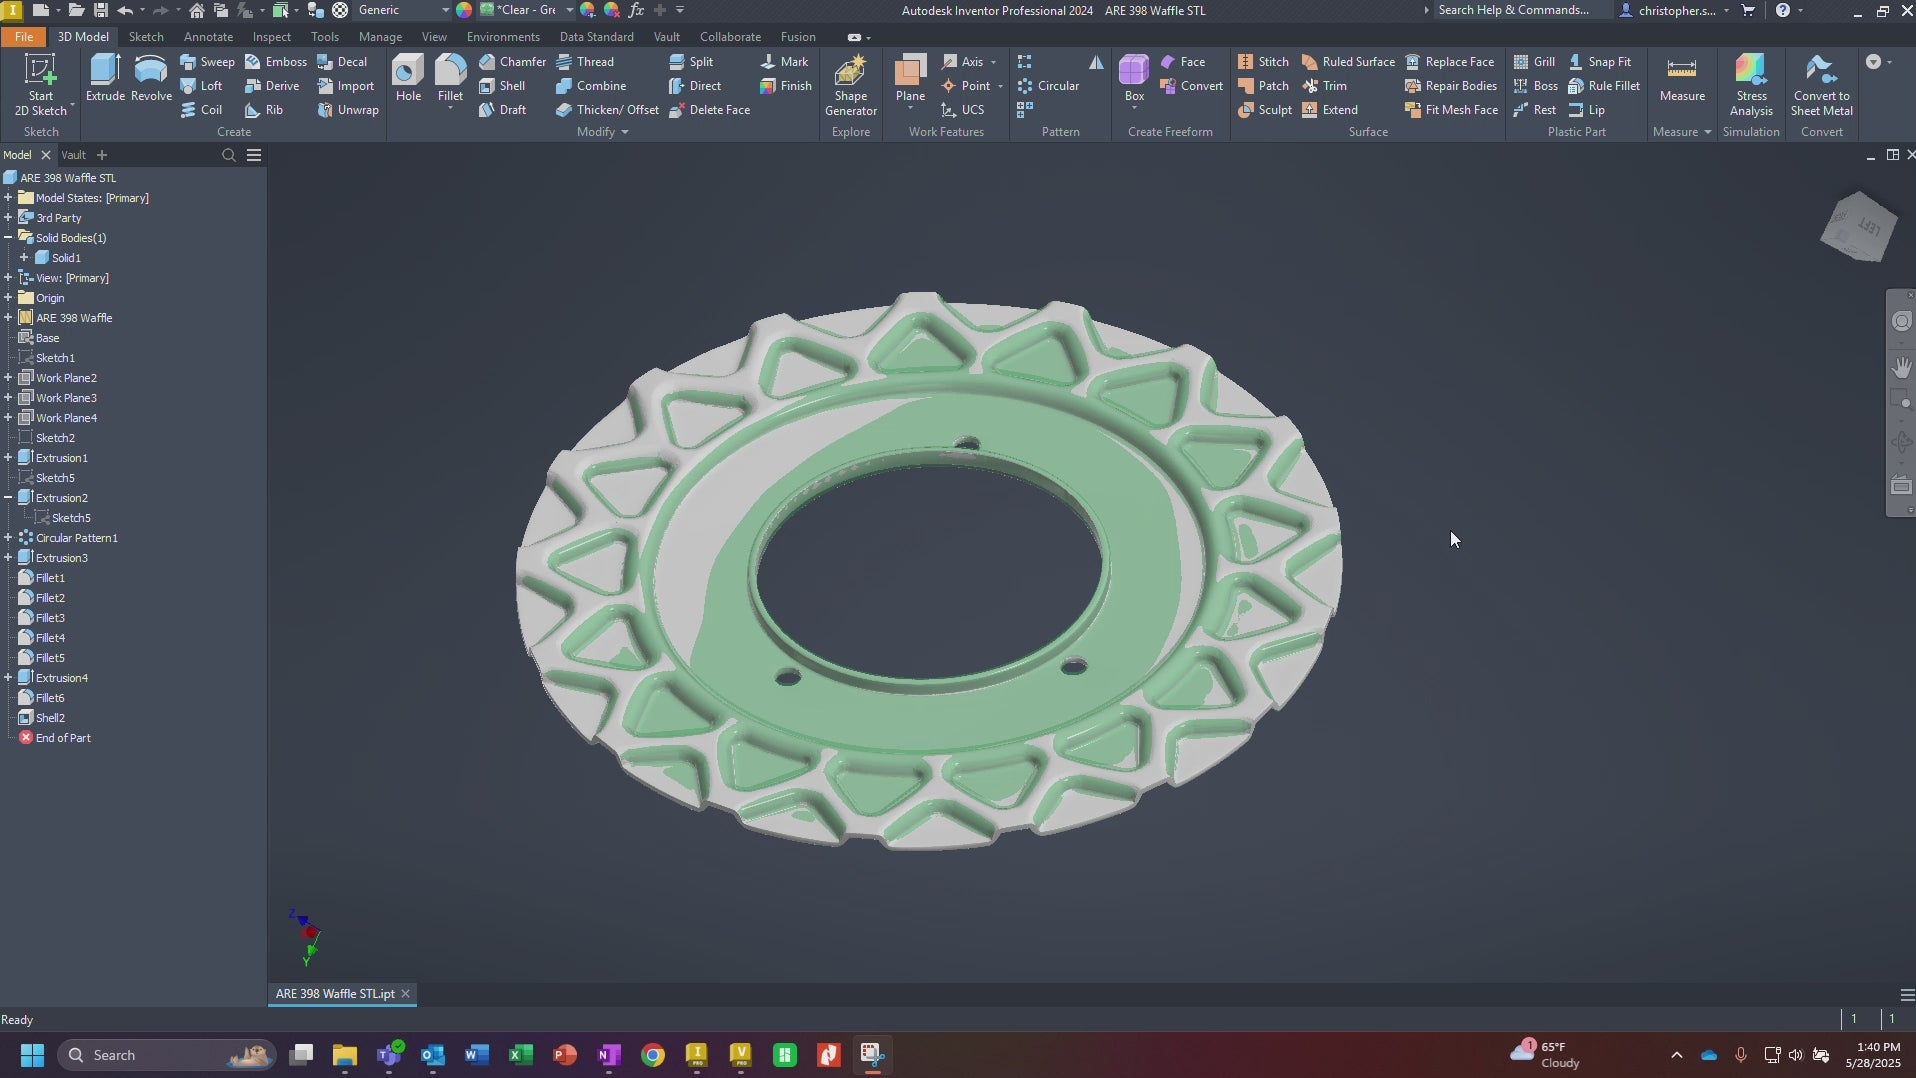Screen dimensions: 1916x1078
Task: Launch Stress Analysis simulation
Action: [x=1751, y=85]
